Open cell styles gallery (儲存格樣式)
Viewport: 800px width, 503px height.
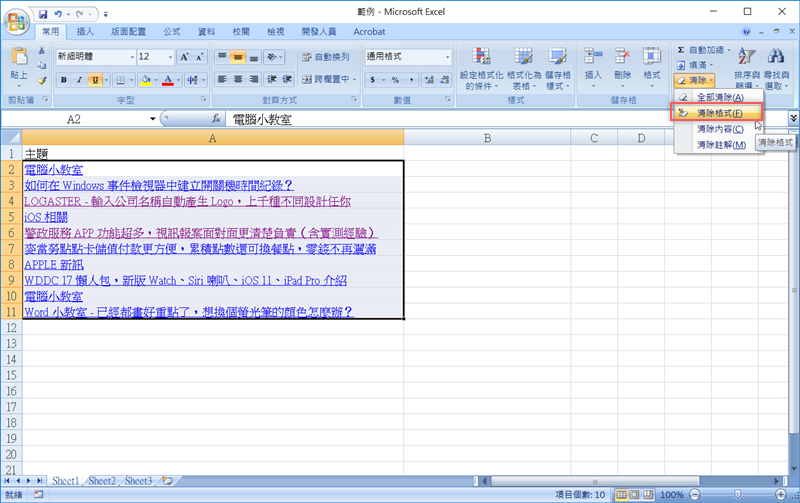(558, 68)
